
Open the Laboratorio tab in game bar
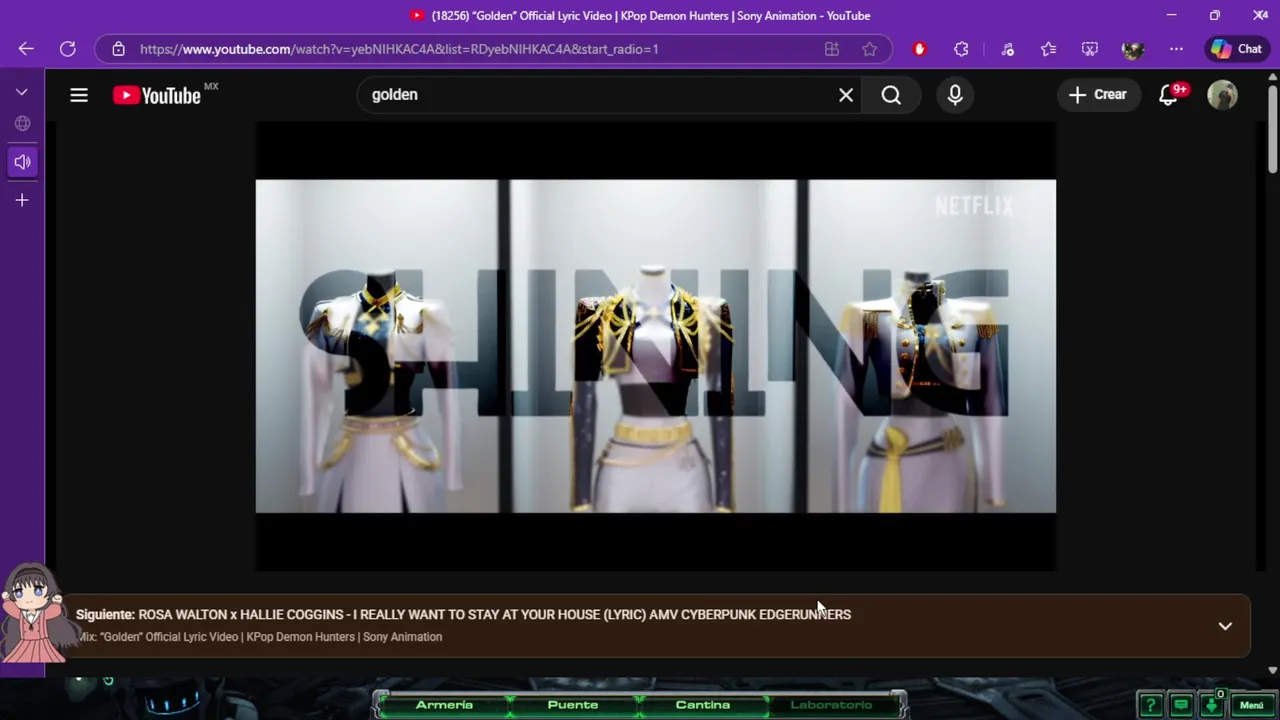(x=831, y=705)
